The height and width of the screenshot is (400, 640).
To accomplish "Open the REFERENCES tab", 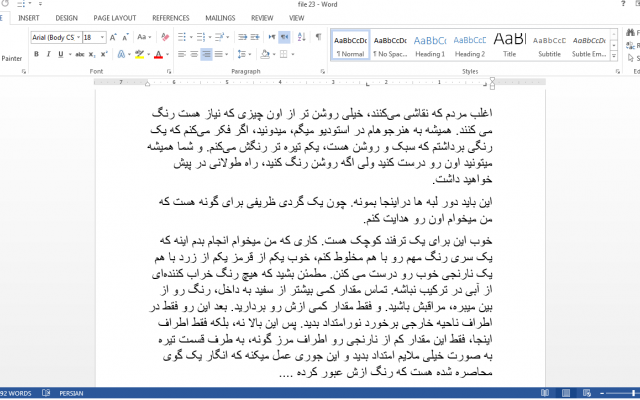I will click(x=171, y=18).
